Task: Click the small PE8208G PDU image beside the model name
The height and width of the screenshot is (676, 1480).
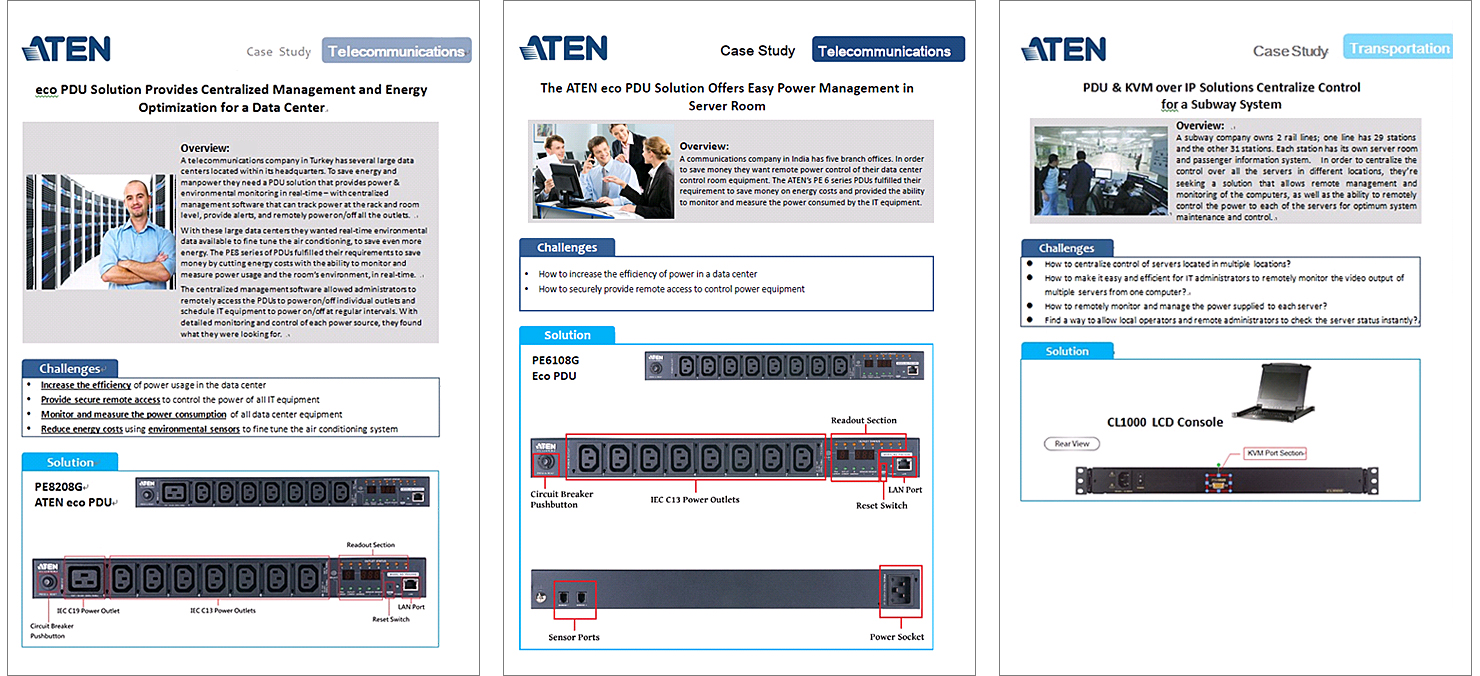Action: [282, 491]
